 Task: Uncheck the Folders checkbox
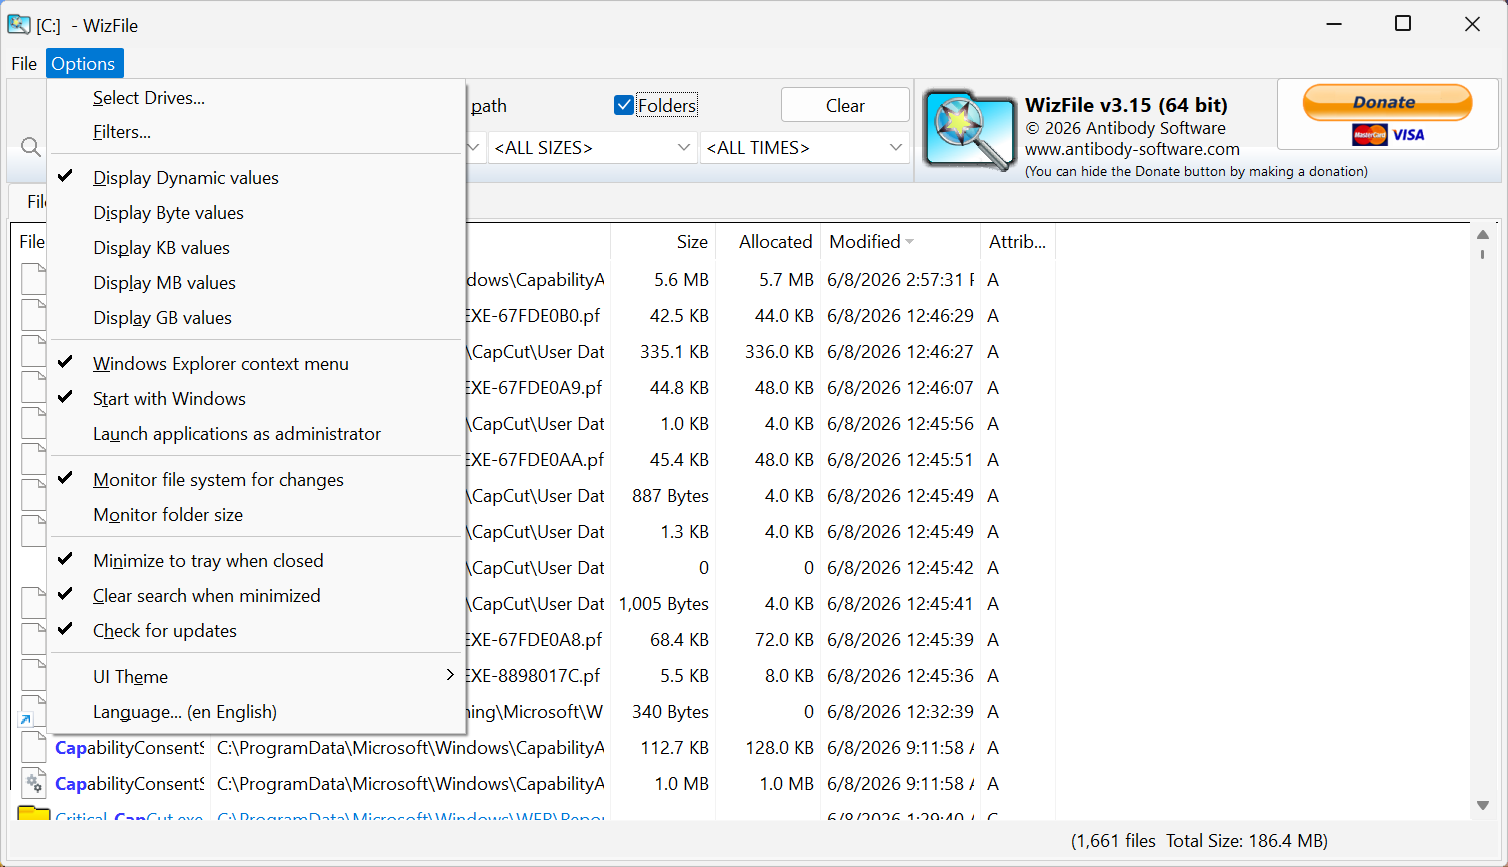point(624,105)
